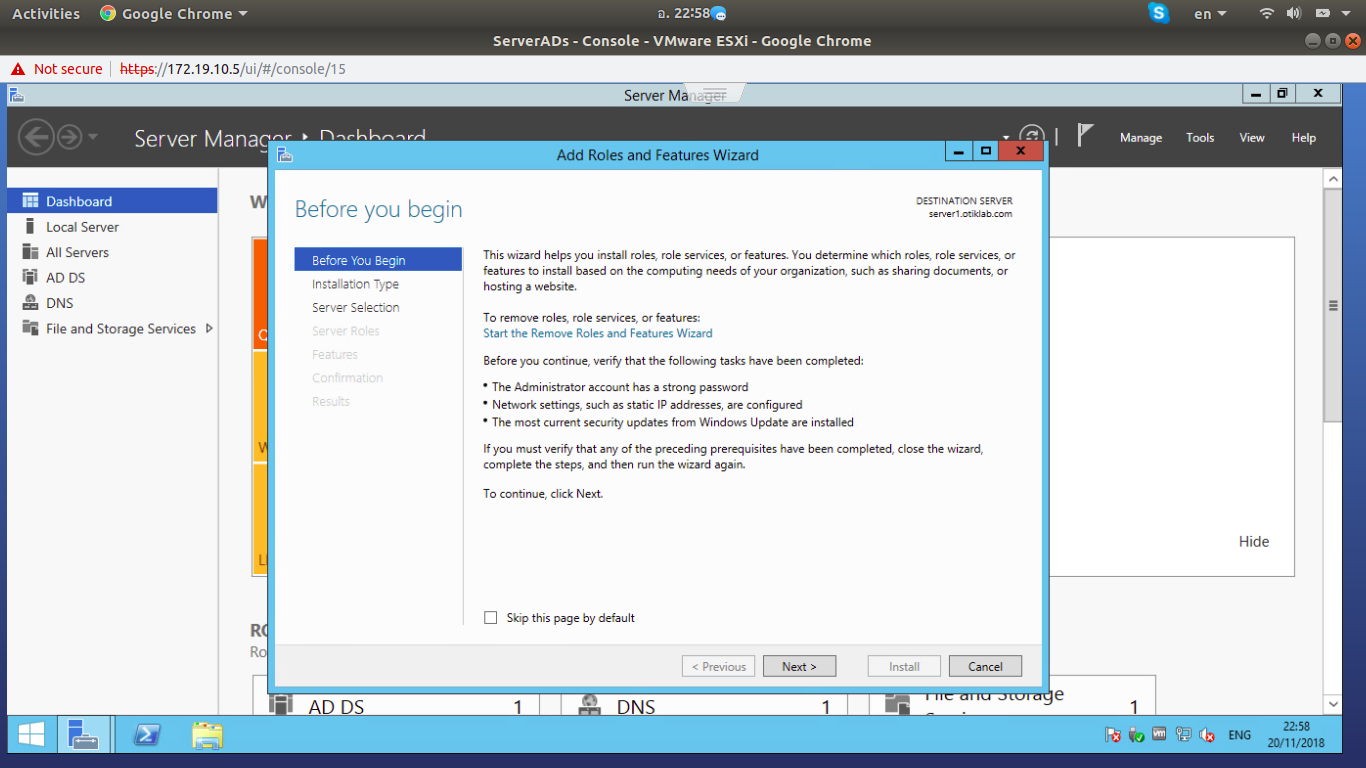Open the GNOME Activities overview
1366x768 pixels.
[x=46, y=14]
